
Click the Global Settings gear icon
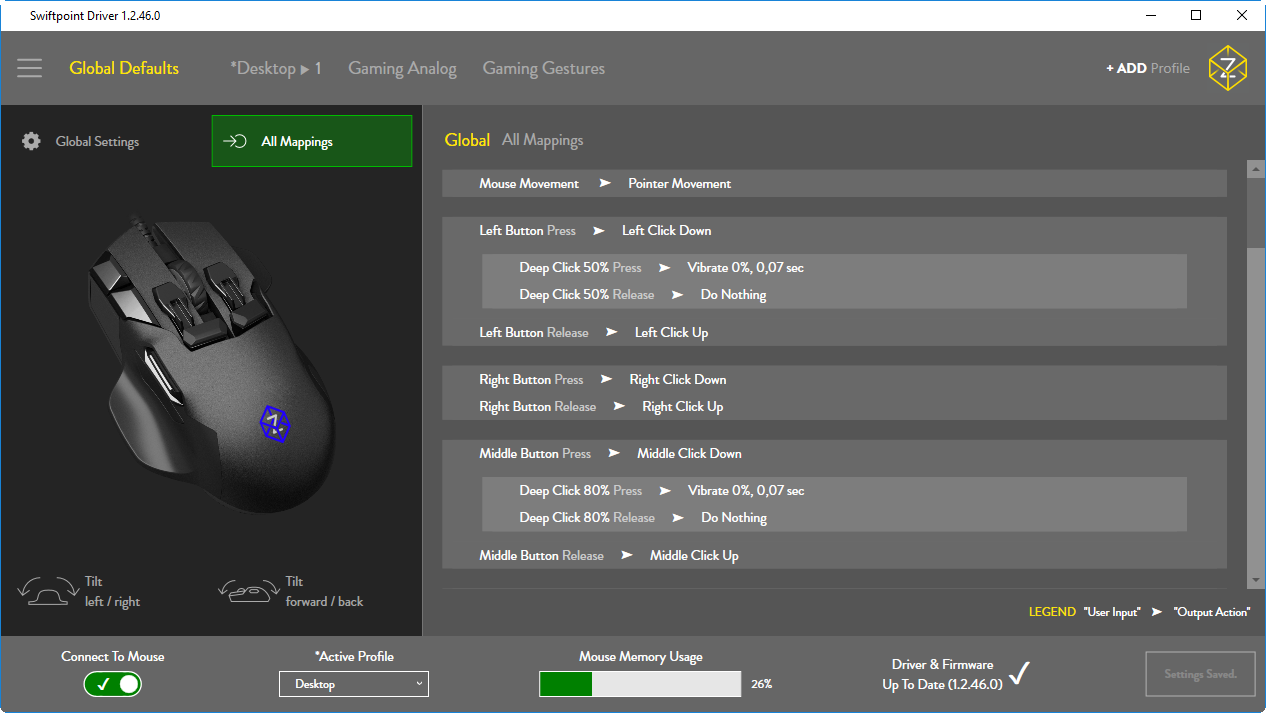[32, 142]
